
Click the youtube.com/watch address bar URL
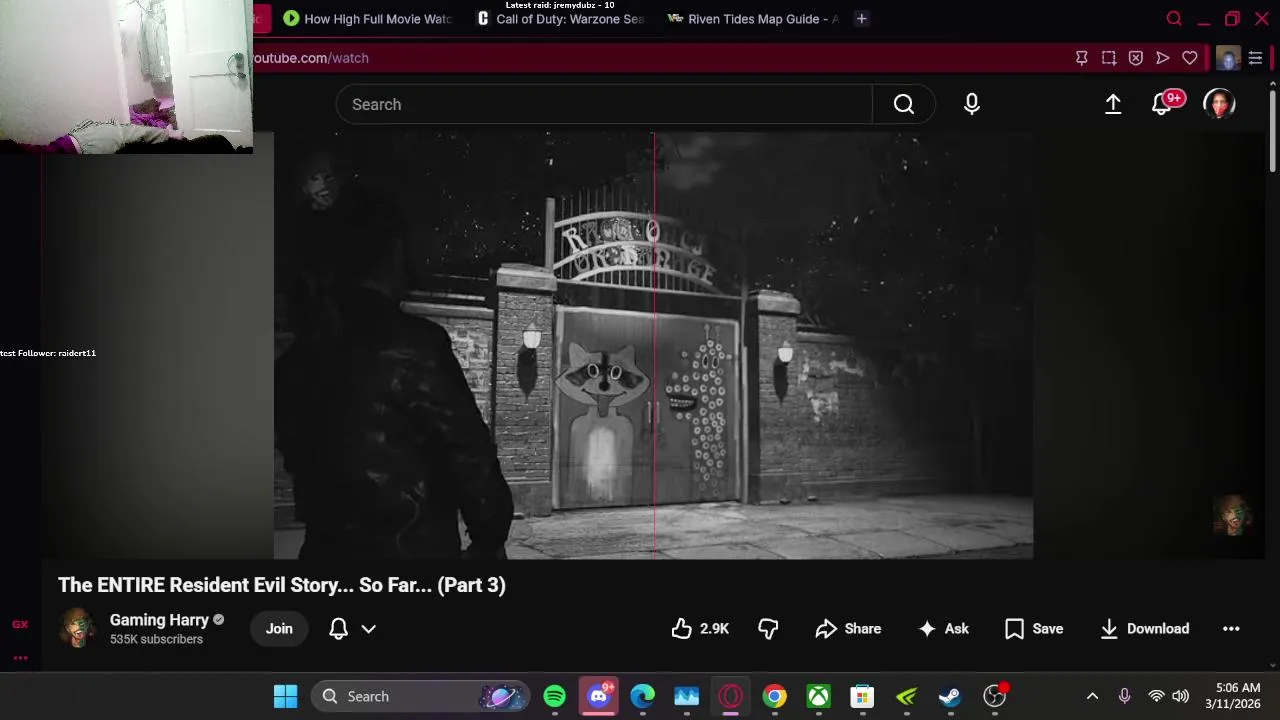point(310,58)
